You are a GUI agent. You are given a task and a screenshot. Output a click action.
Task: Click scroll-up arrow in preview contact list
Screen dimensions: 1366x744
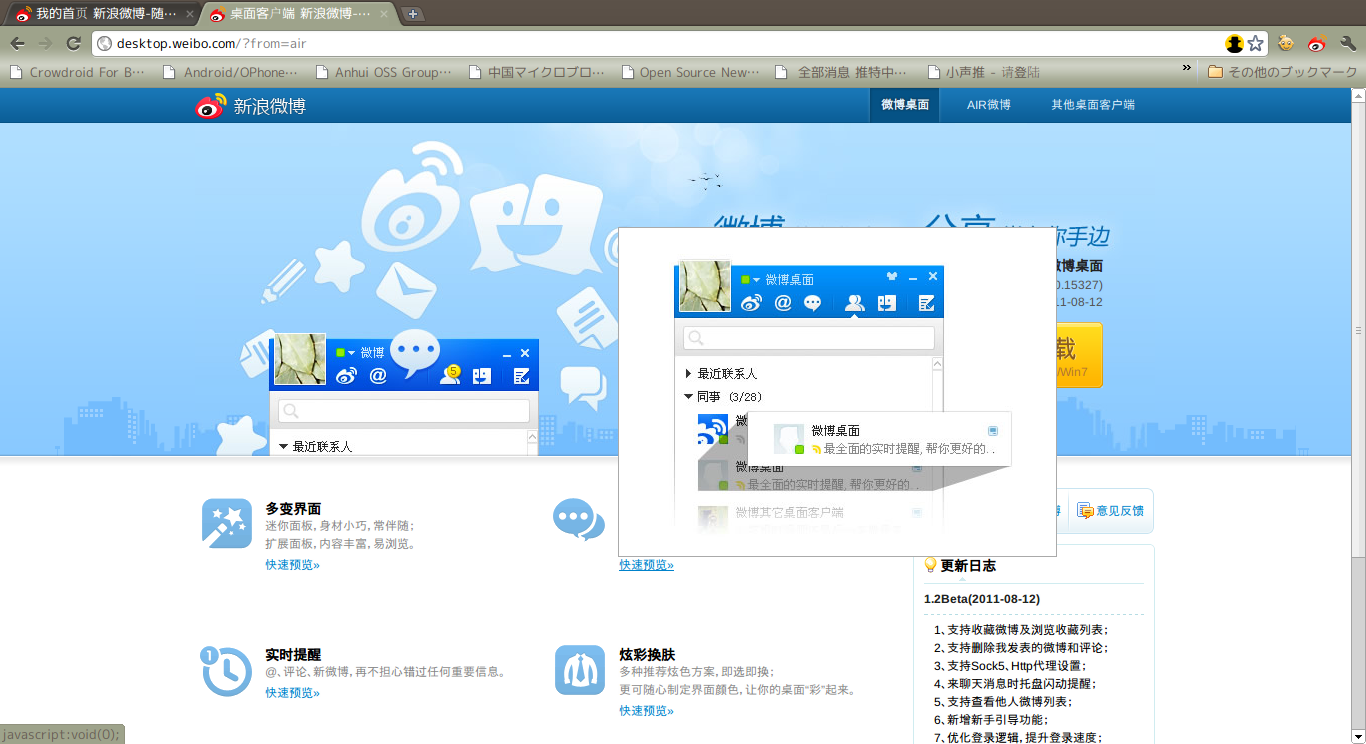coord(937,366)
